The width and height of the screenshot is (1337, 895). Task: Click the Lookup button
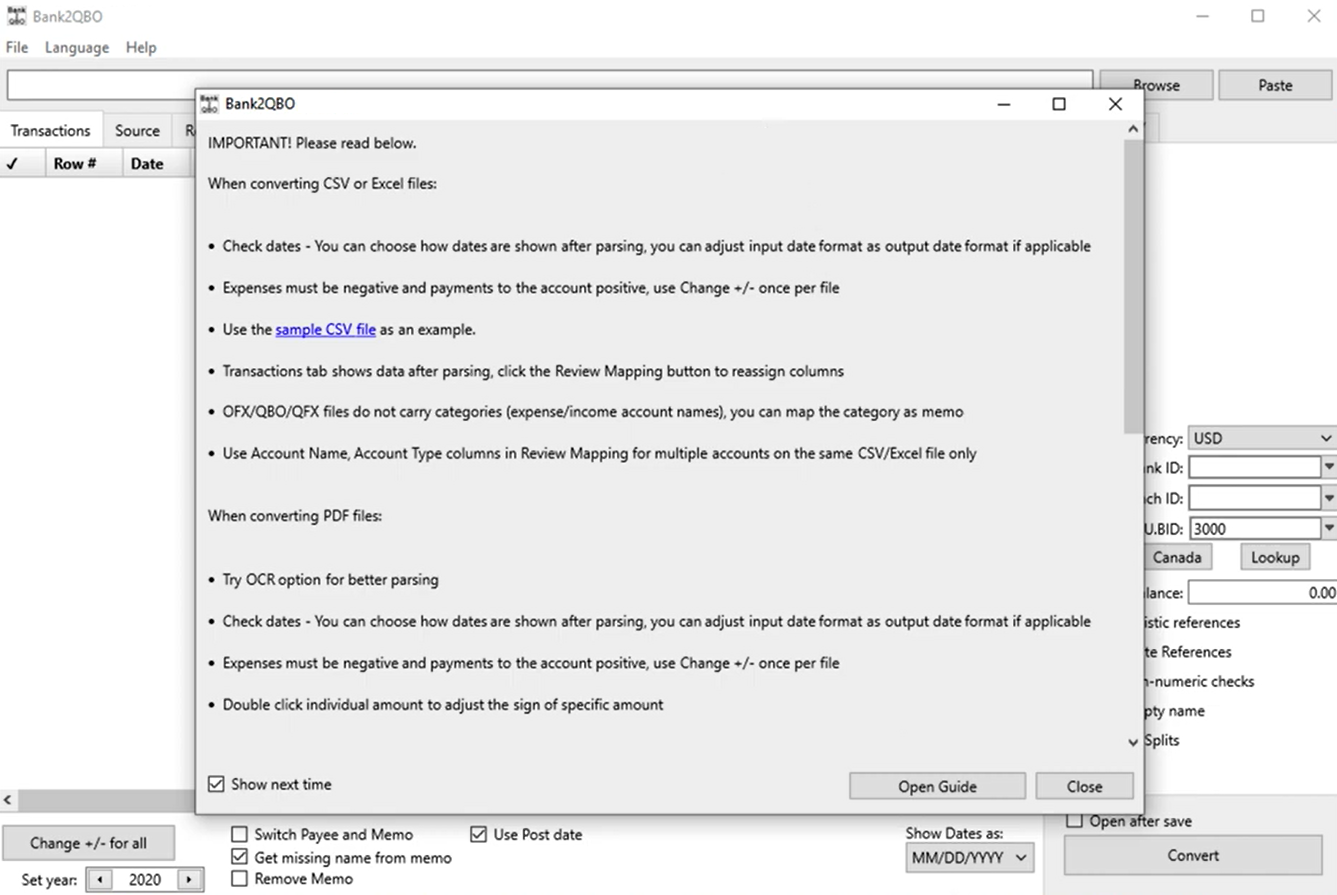(1275, 557)
